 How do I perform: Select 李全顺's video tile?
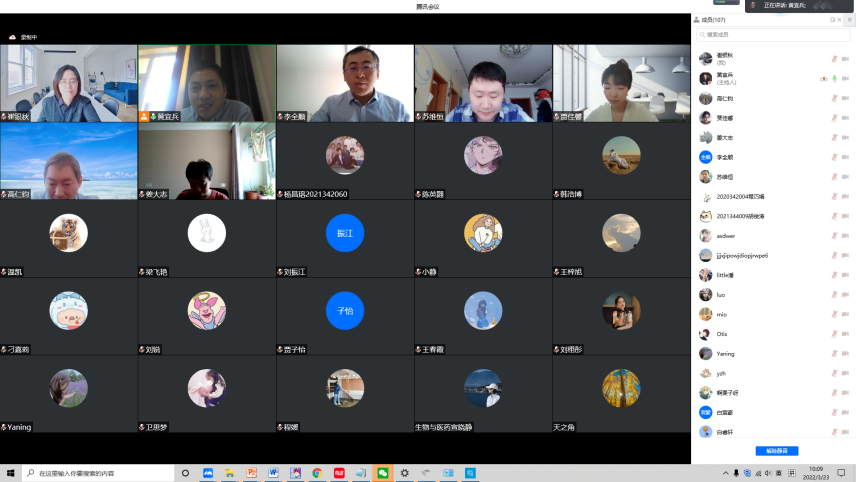click(x=345, y=83)
